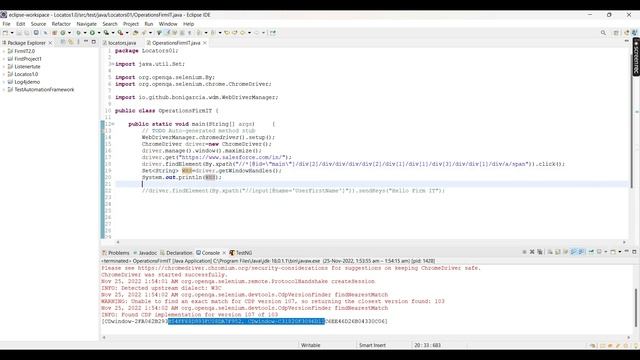Open the Window menu
This screenshot has width=640, height=360.
(x=168, y=24)
